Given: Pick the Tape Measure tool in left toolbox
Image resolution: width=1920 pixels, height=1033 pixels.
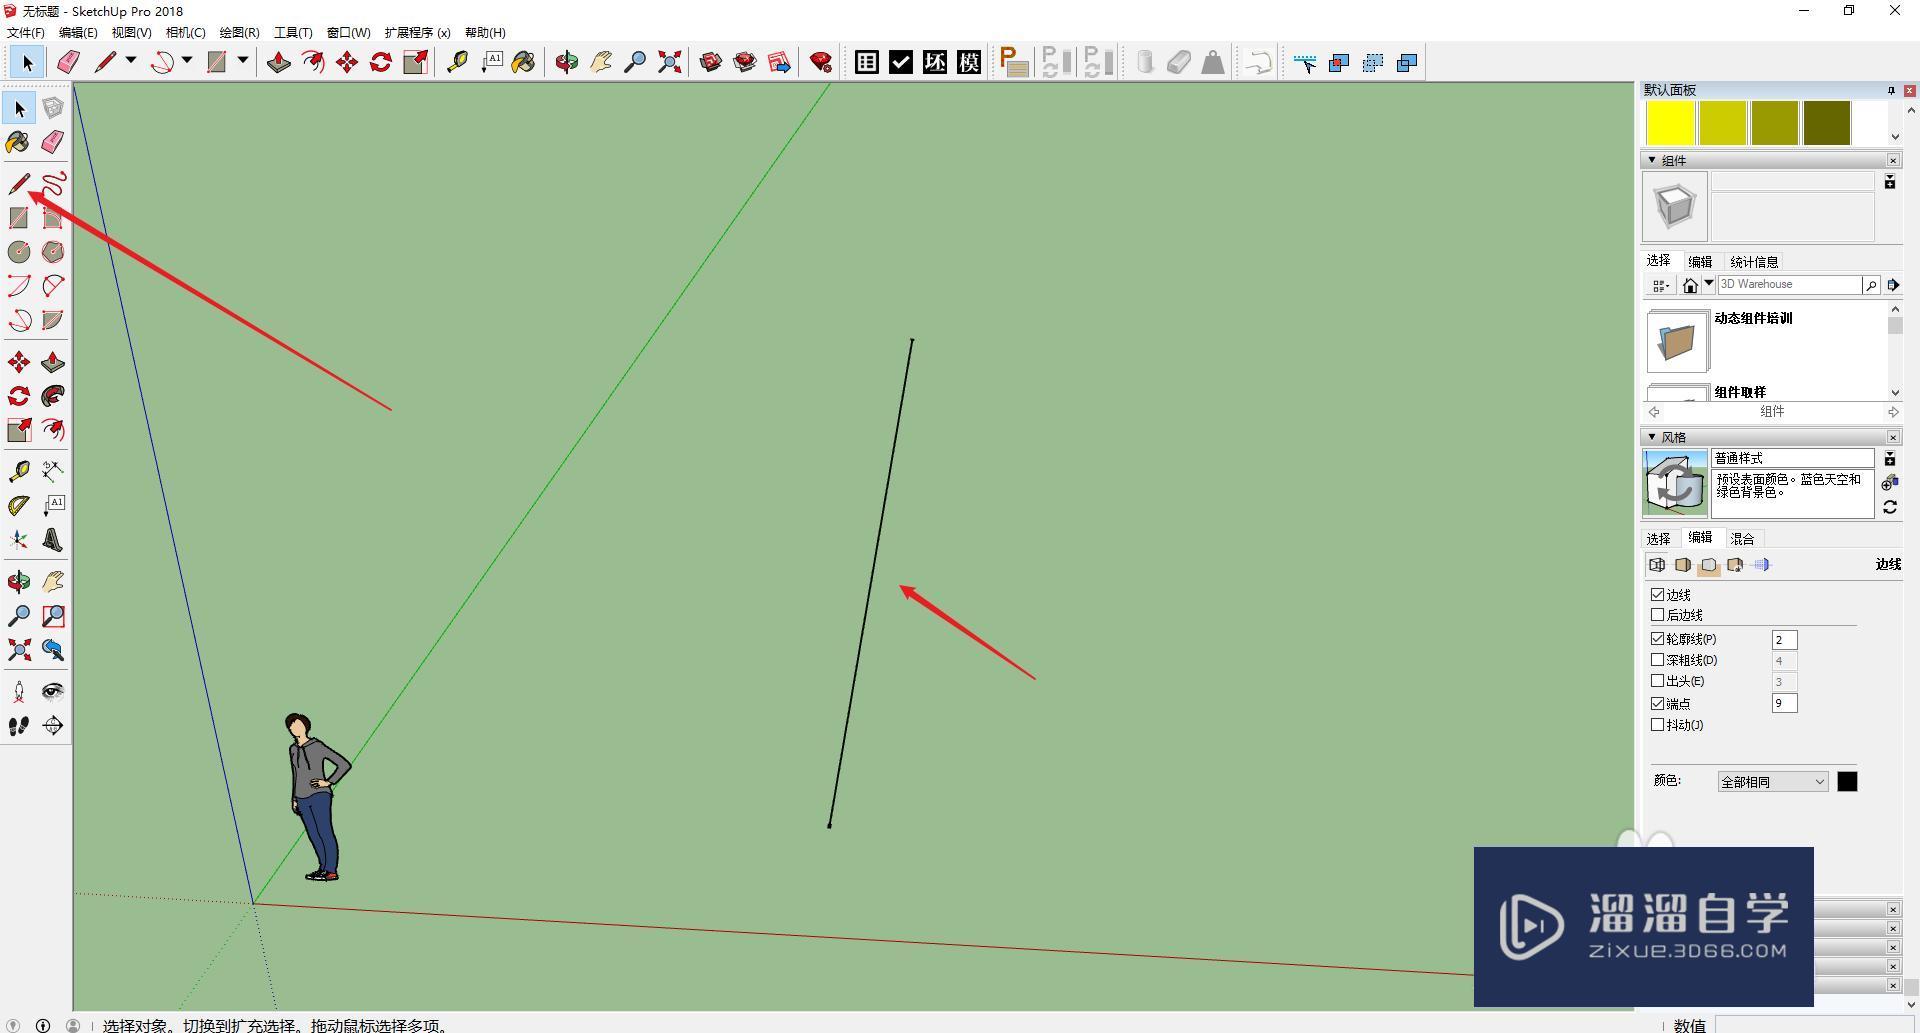Looking at the screenshot, I should point(19,471).
